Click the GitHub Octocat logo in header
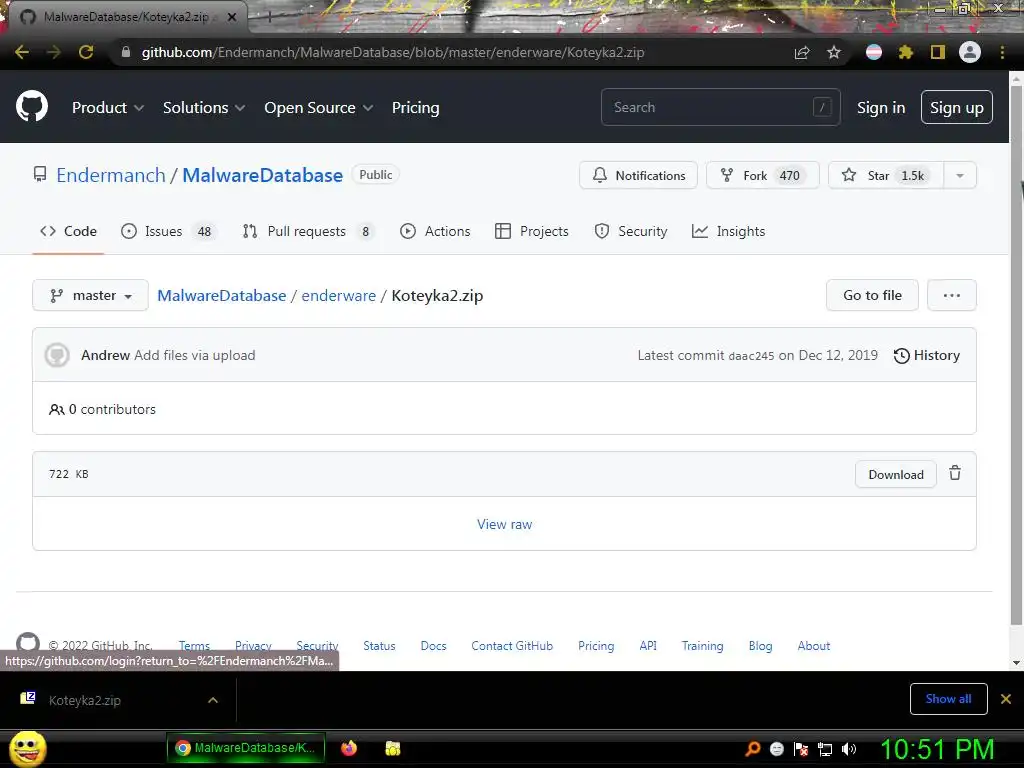The image size is (1024, 768). point(32,107)
